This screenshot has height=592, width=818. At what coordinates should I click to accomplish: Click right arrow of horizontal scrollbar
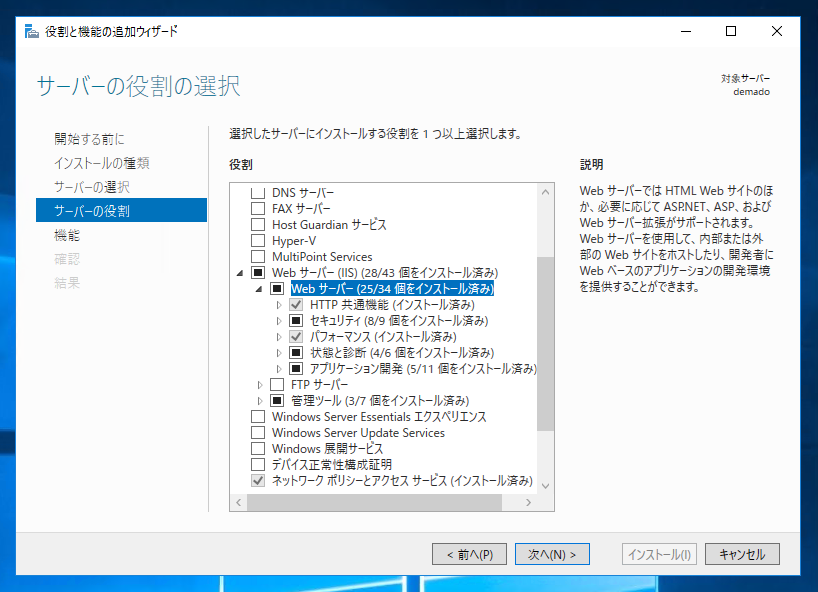(x=529, y=502)
